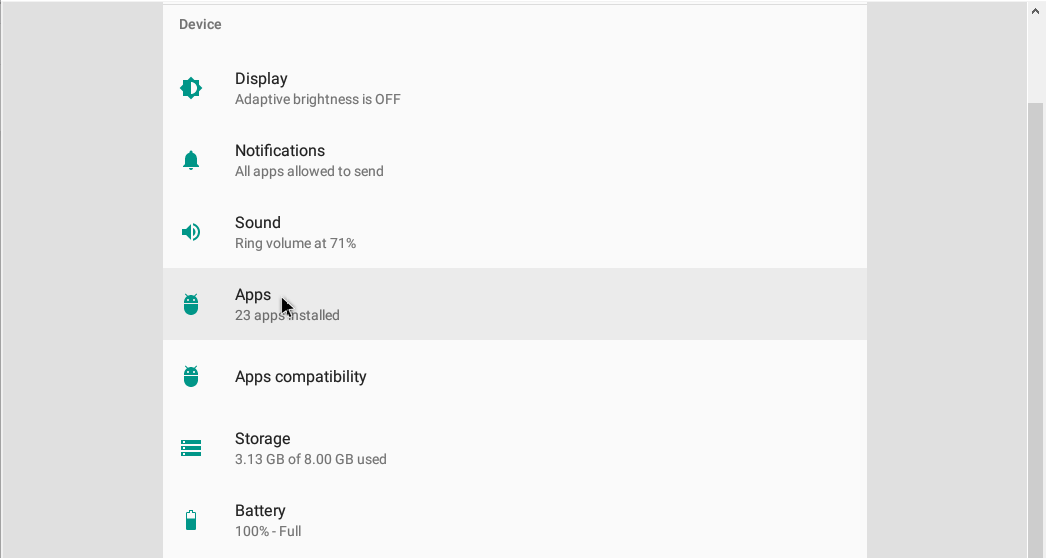Click the Apps compatibility android icon
The image size is (1046, 558).
(x=191, y=376)
